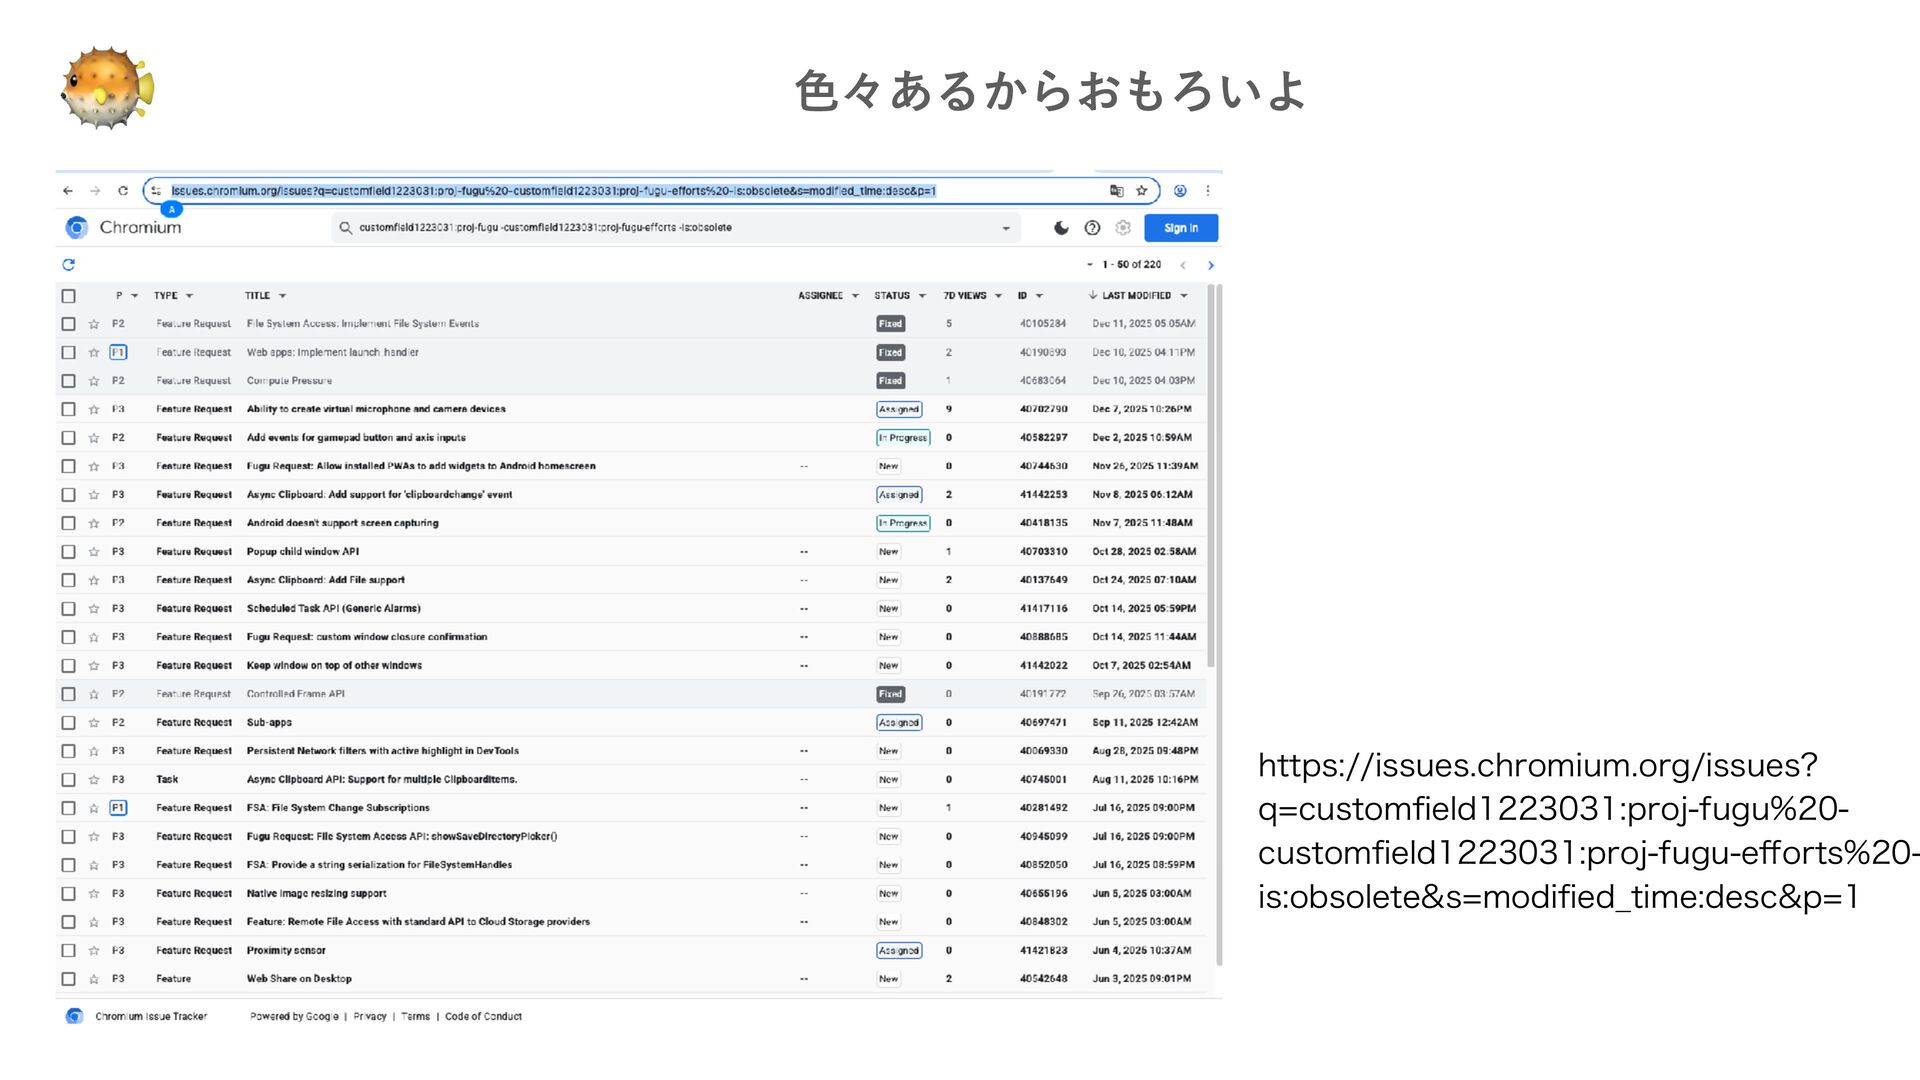Image resolution: width=1920 pixels, height=1080 pixels.
Task: Open the Code of Conduct footer link
Action: point(483,1017)
